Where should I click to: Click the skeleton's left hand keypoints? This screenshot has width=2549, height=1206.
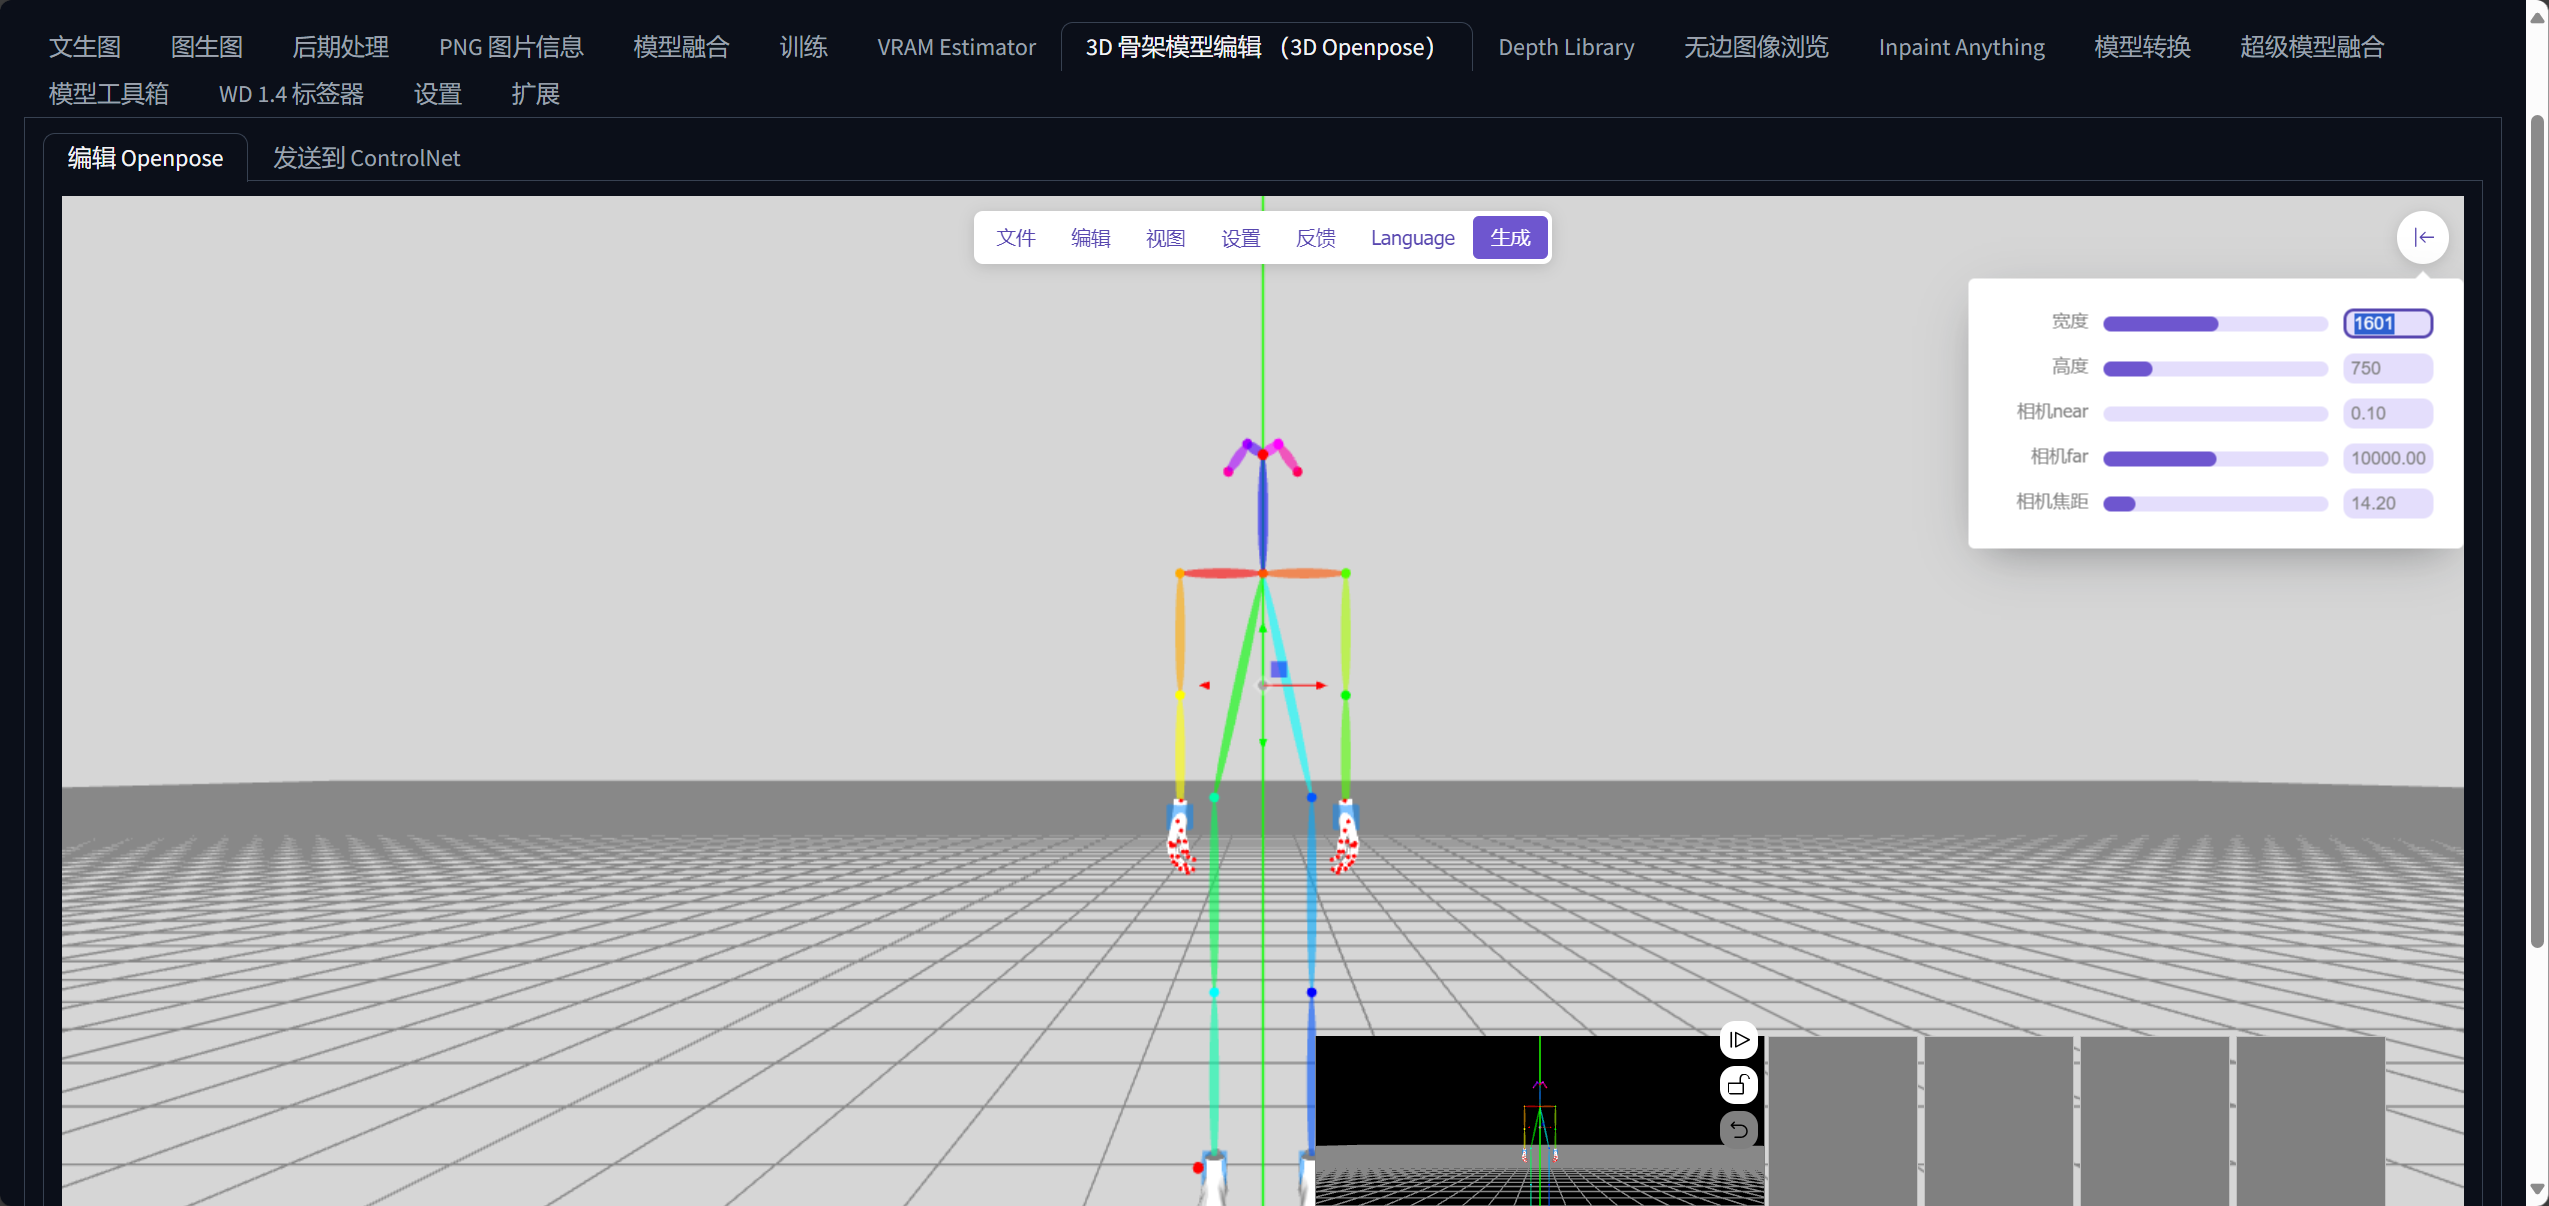coord(1181,841)
